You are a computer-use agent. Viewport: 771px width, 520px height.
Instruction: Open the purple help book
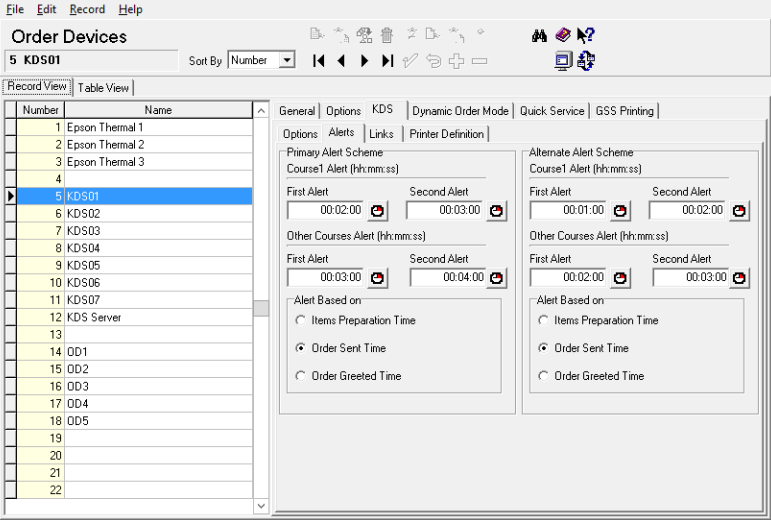click(x=563, y=35)
